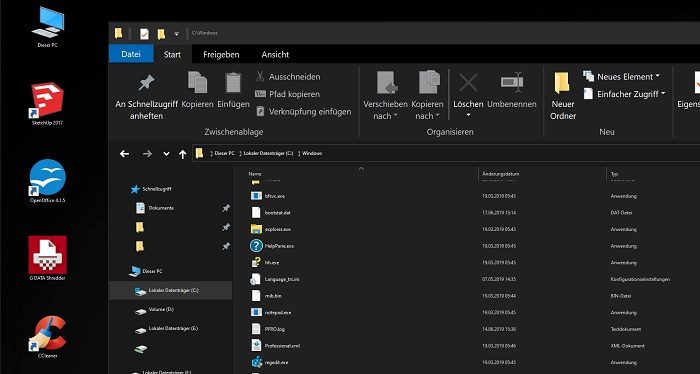Click the Umbenennen ribbon icon
The height and width of the screenshot is (374, 700).
coord(512,82)
